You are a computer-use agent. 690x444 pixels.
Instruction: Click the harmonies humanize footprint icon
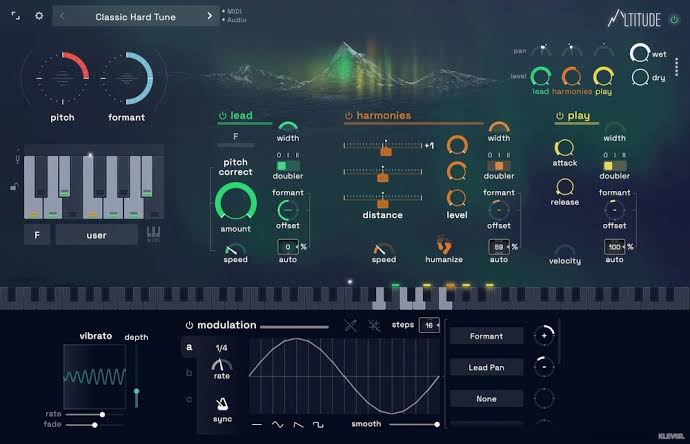tap(444, 245)
